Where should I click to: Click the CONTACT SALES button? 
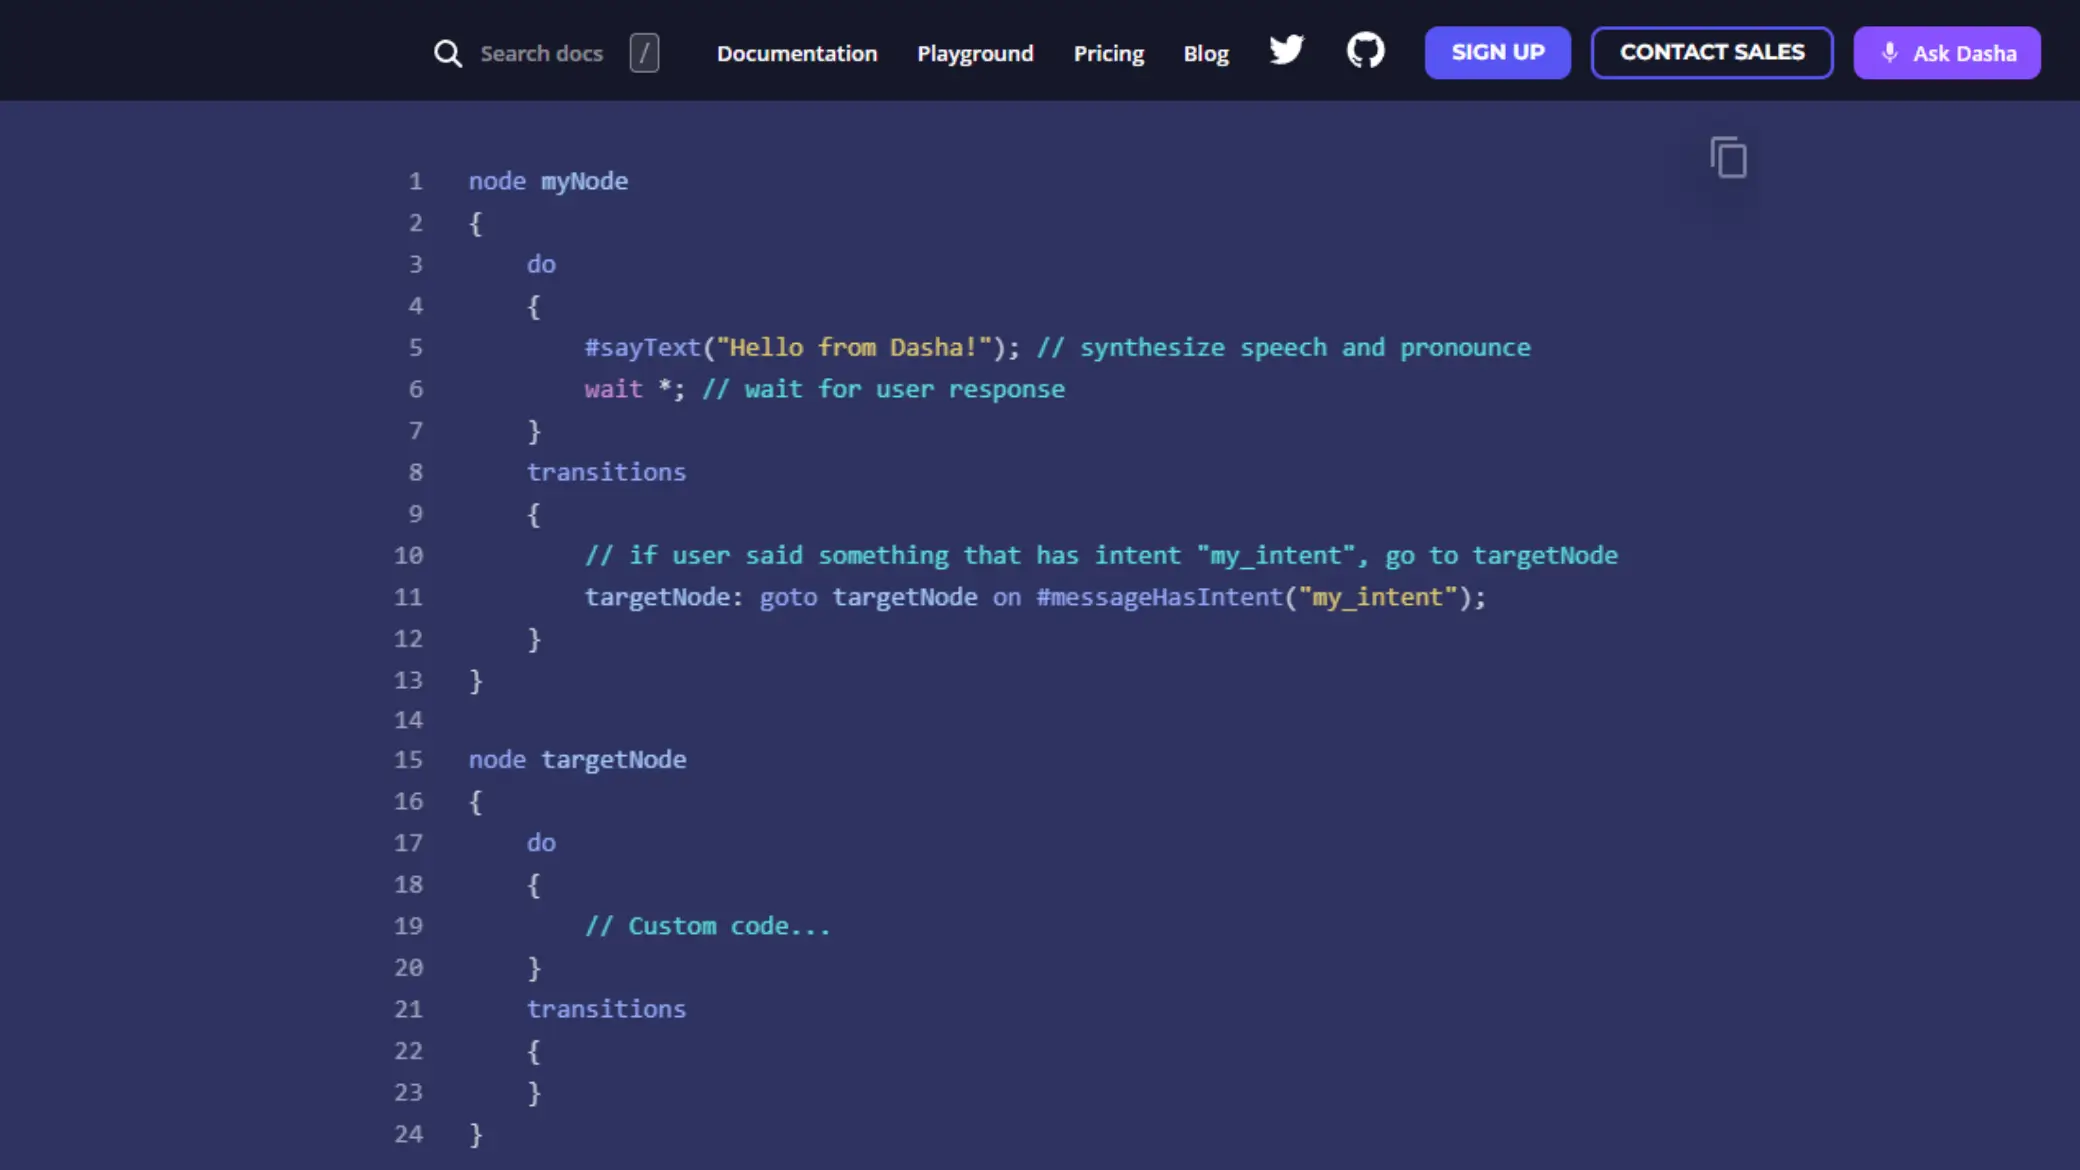(1711, 52)
